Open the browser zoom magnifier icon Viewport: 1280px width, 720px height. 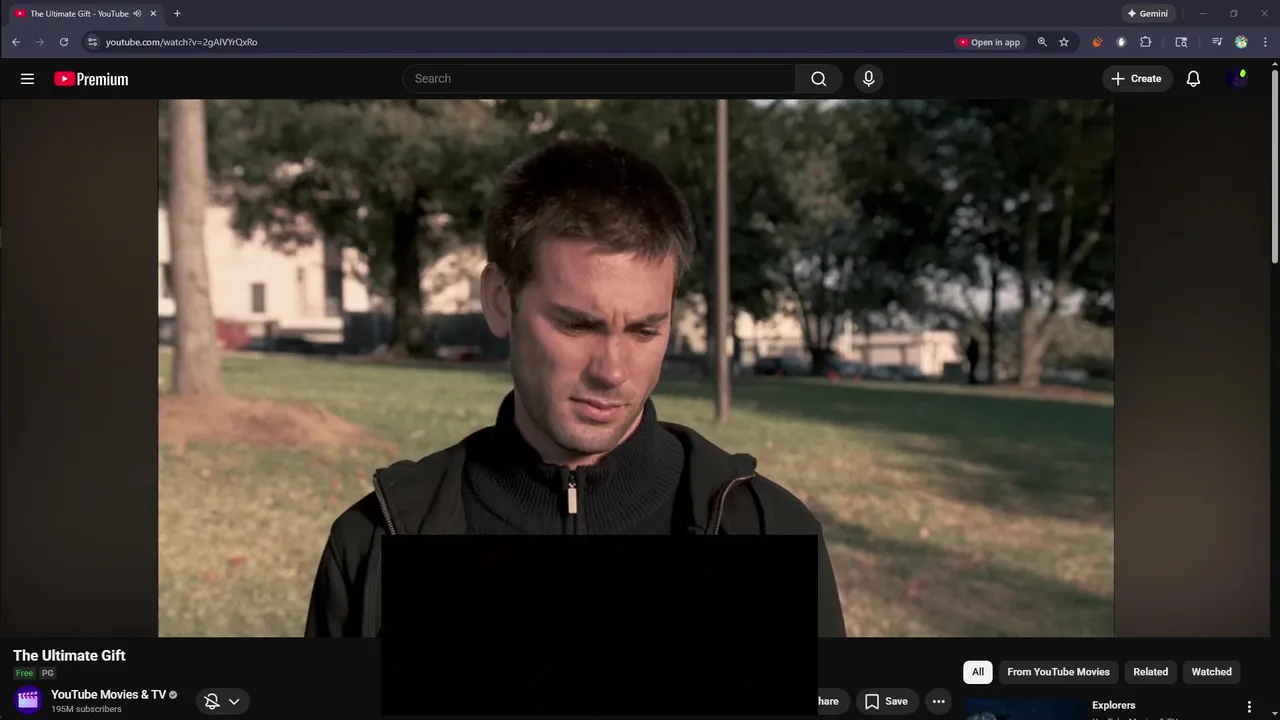point(1042,42)
